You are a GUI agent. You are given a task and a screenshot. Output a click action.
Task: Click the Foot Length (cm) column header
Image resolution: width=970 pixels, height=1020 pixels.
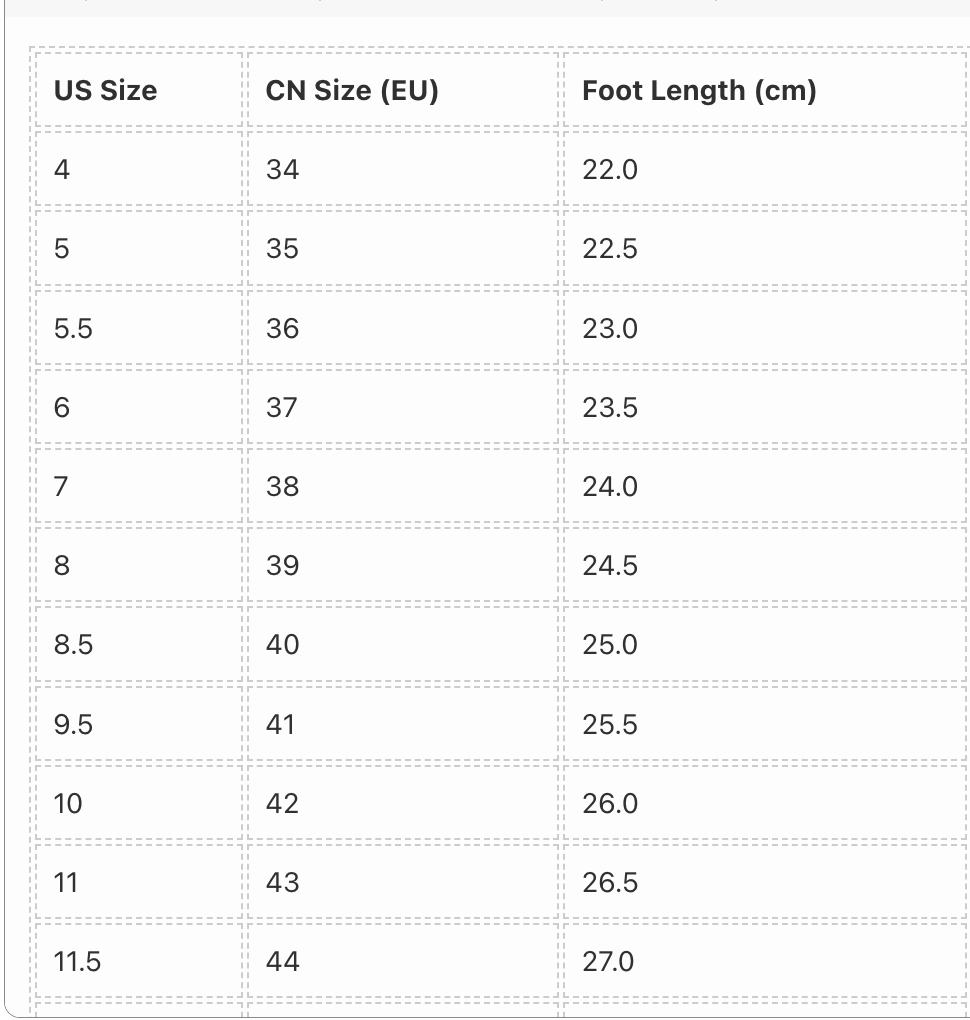click(765, 90)
